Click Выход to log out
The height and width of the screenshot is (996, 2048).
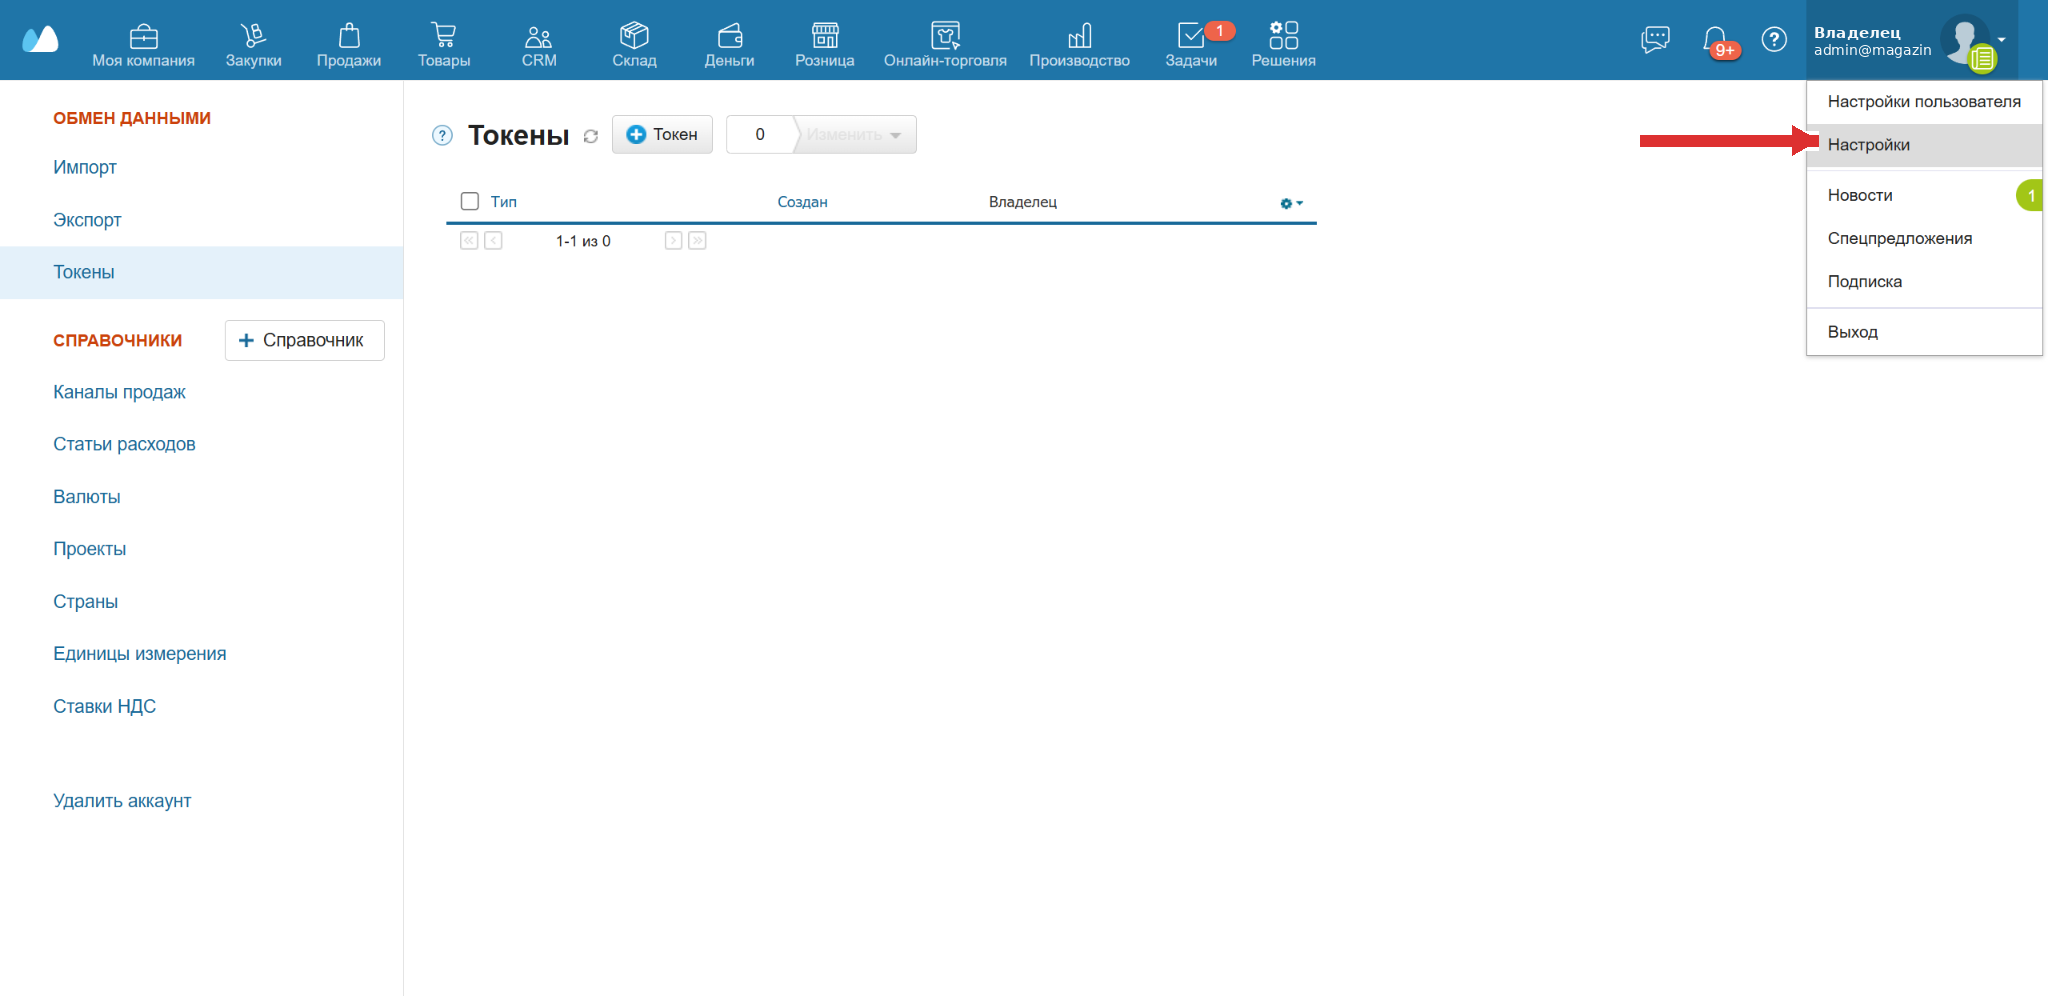tap(1924, 332)
